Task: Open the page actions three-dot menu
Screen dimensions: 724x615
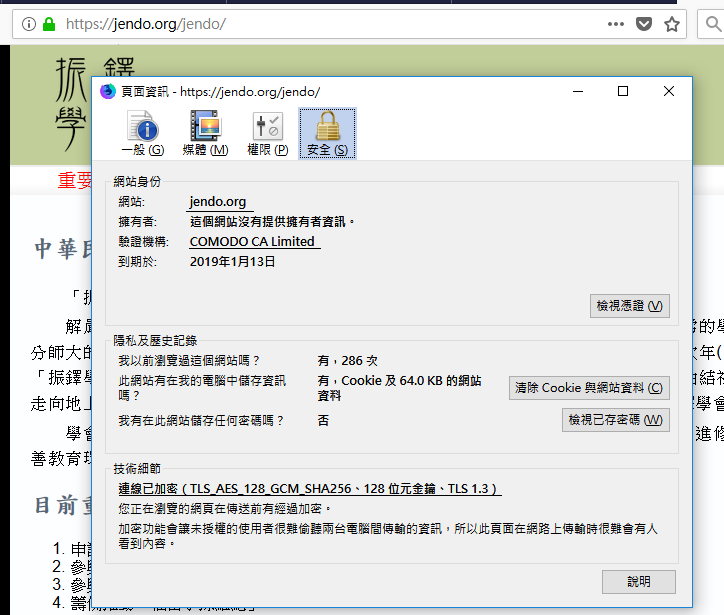Action: tap(615, 23)
